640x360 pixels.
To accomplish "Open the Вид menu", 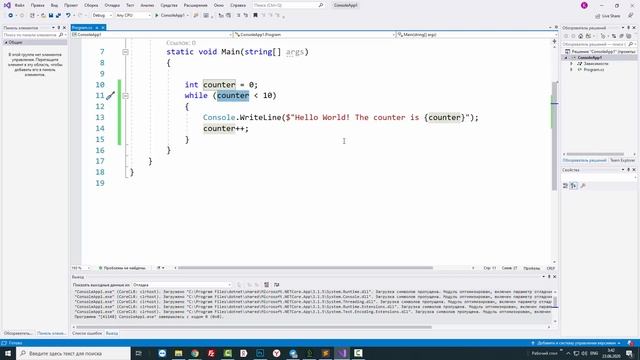I will tap(54, 5).
